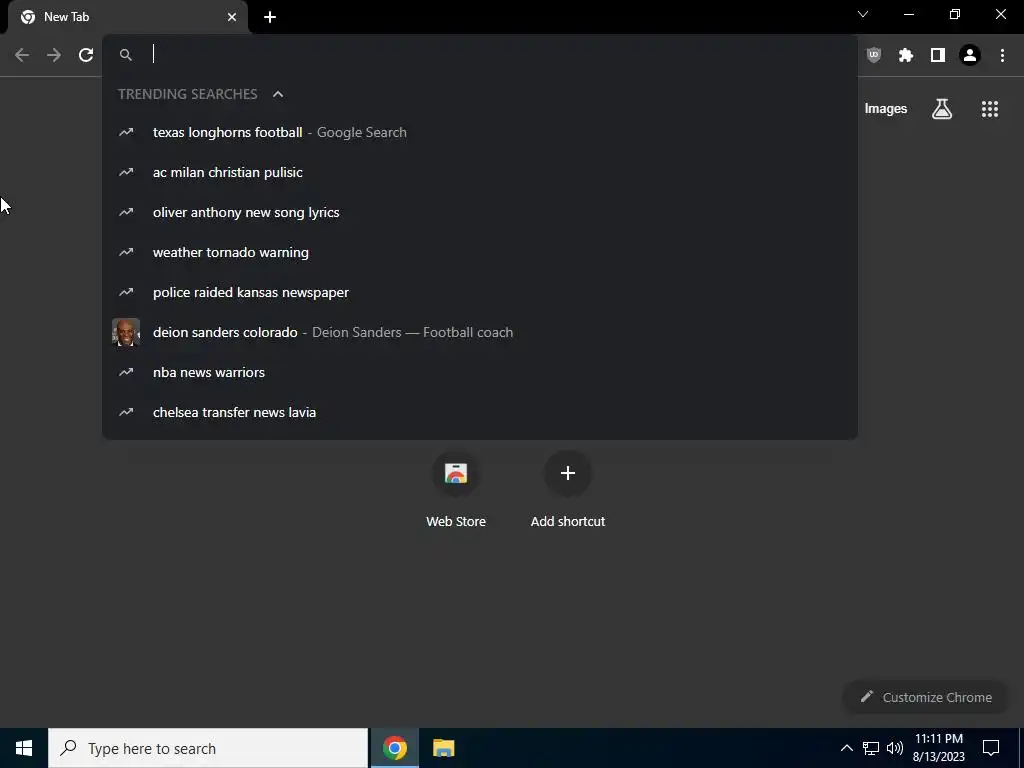
Task: Open the Web Store shortcut
Action: pyautogui.click(x=456, y=490)
